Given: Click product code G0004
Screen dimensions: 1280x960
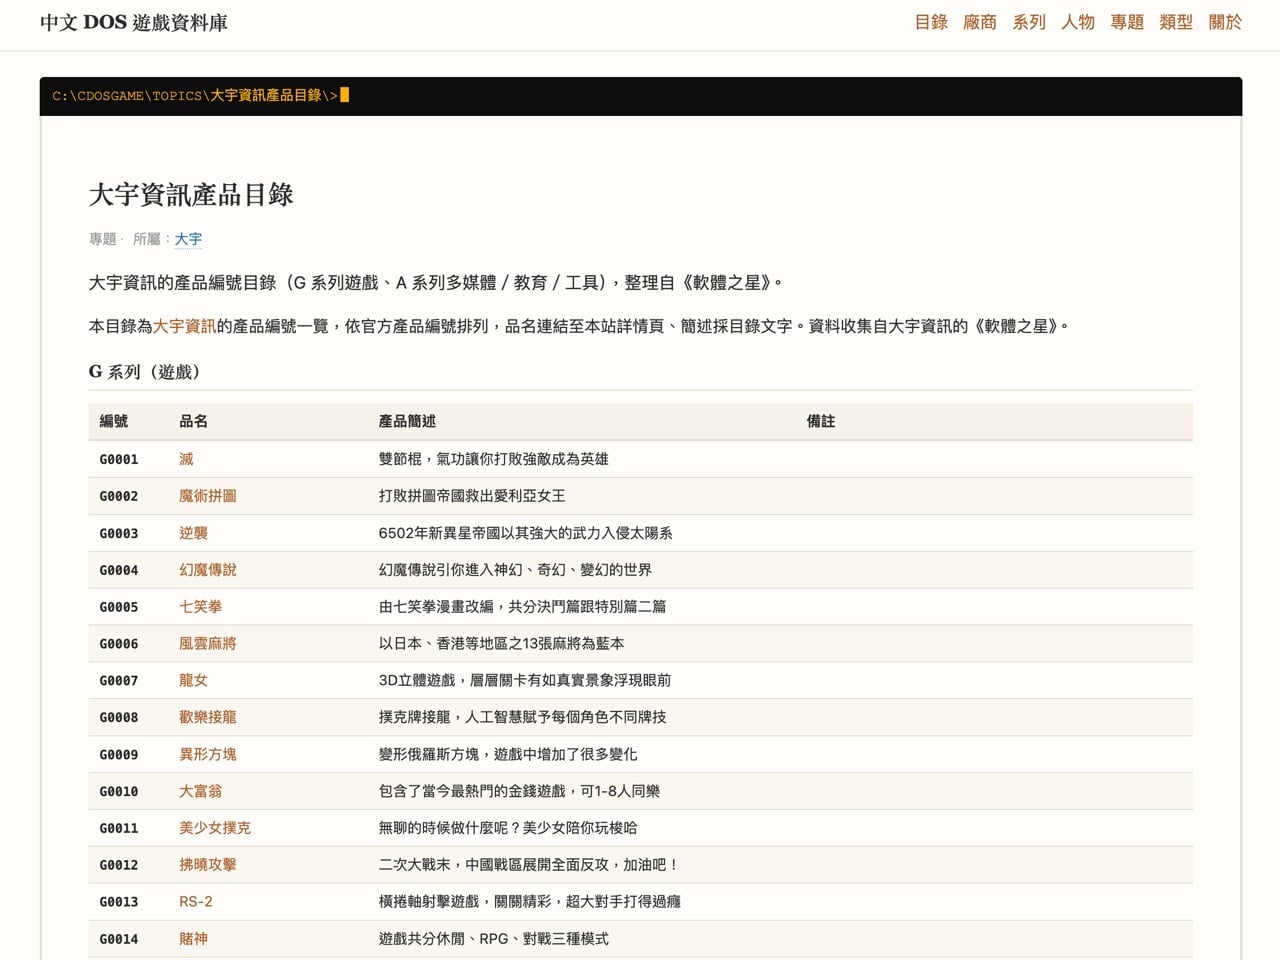Looking at the screenshot, I should tap(119, 570).
